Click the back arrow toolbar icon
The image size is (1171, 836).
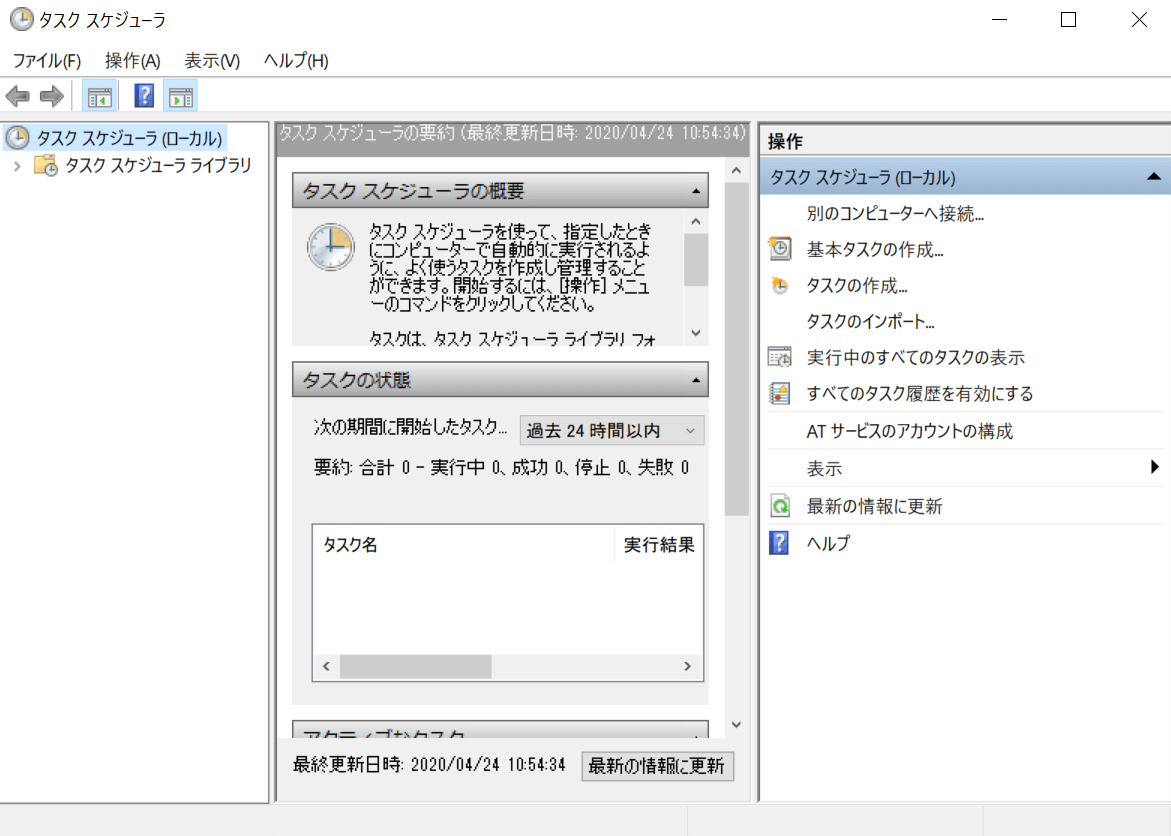click(x=17, y=96)
